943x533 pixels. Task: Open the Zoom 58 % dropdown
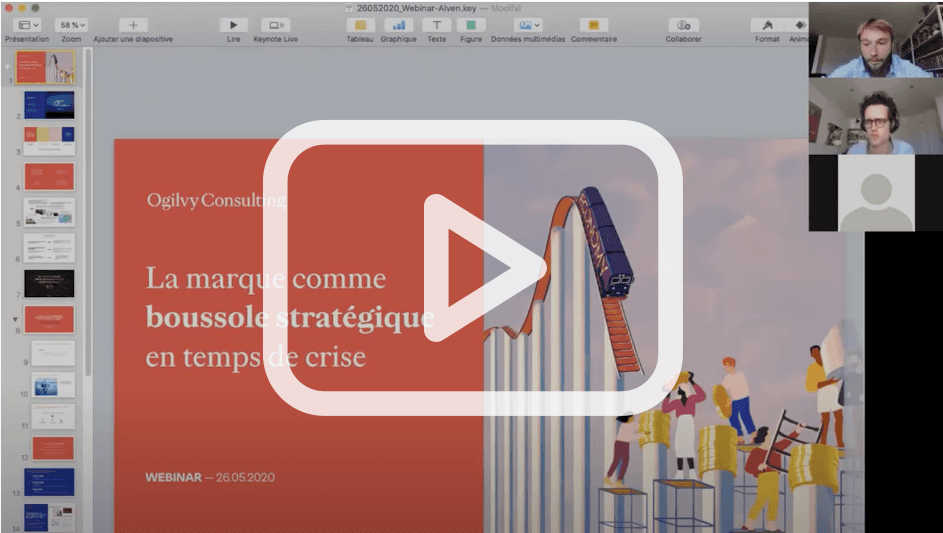(72, 25)
